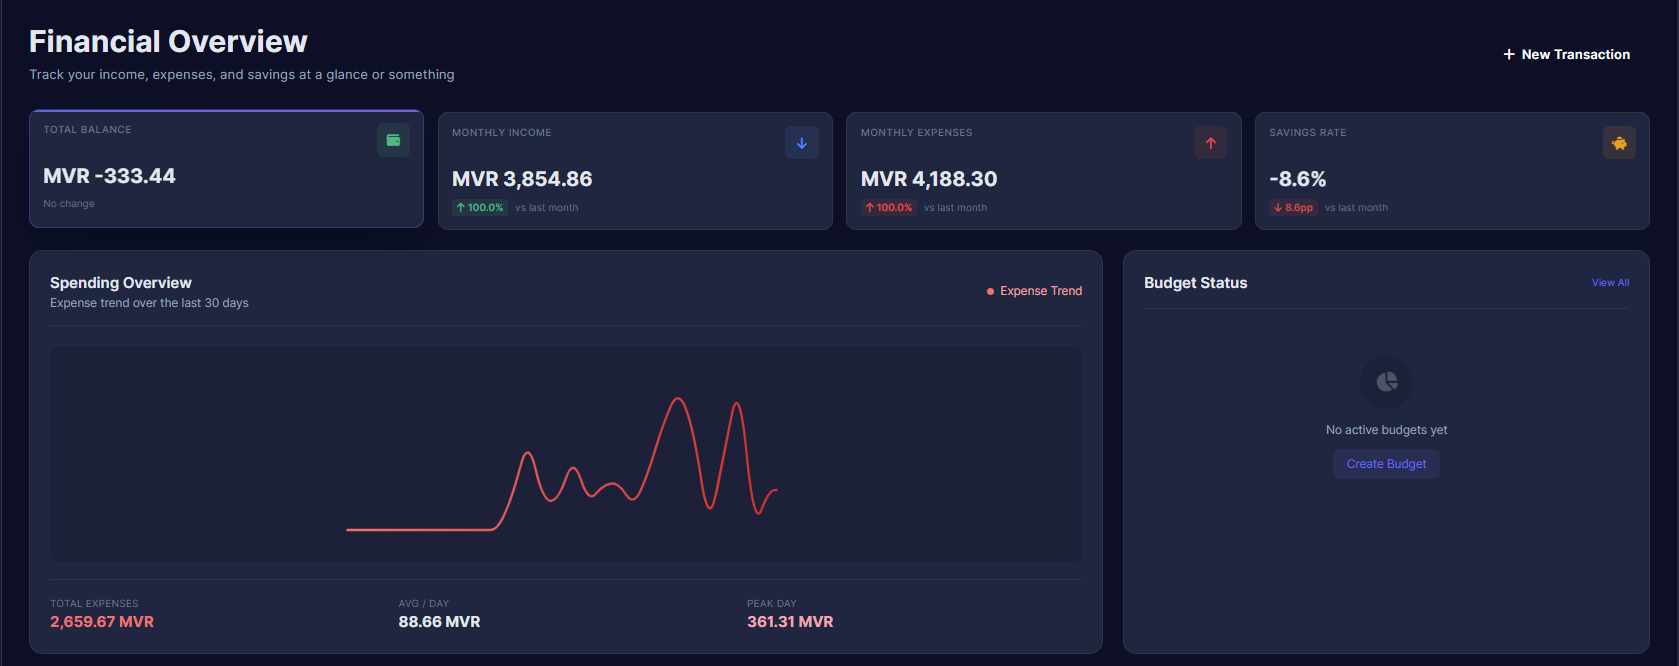Click the Expense Trend legend label
This screenshot has width=1679, height=666.
click(1041, 291)
